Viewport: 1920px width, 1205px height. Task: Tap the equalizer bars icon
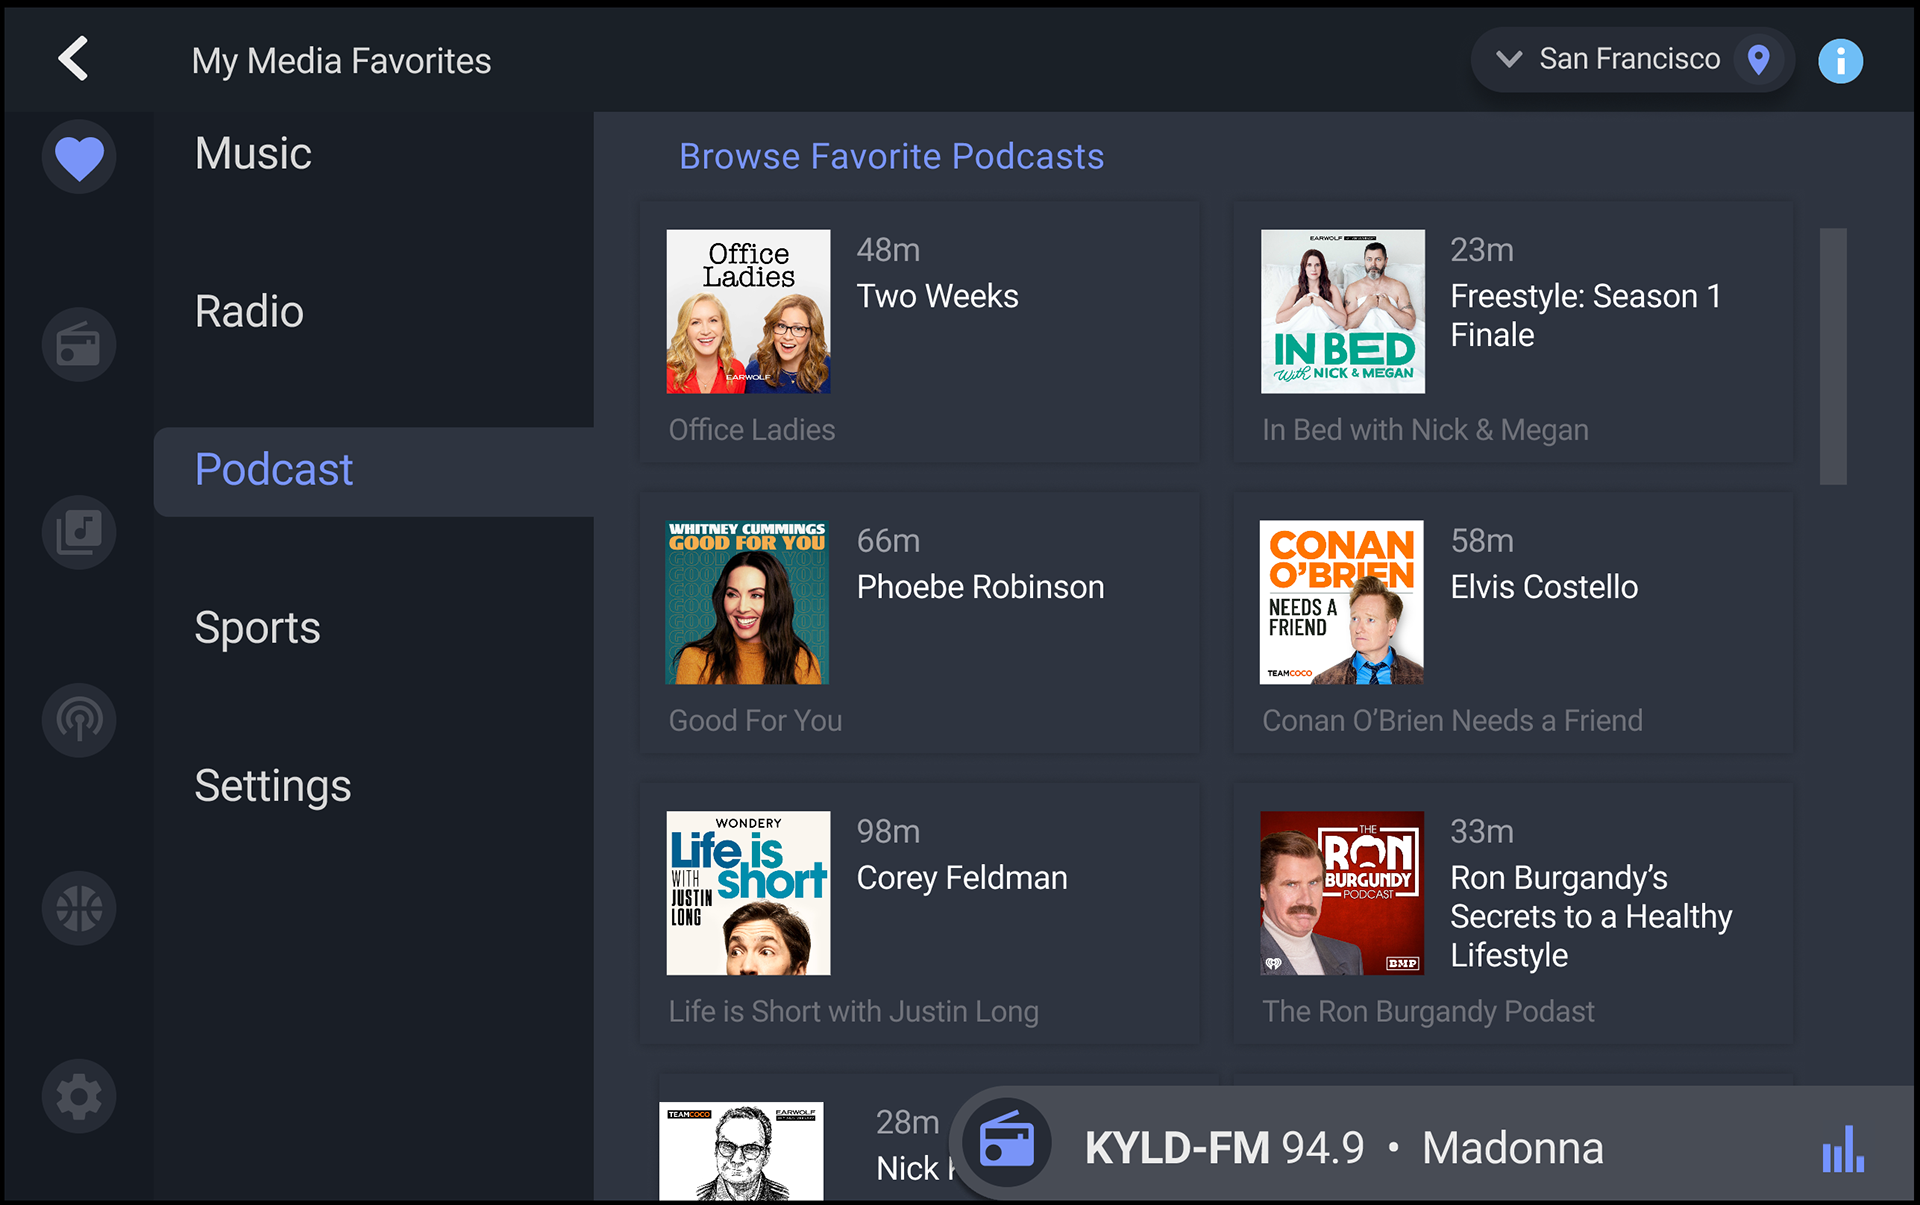[1842, 1149]
